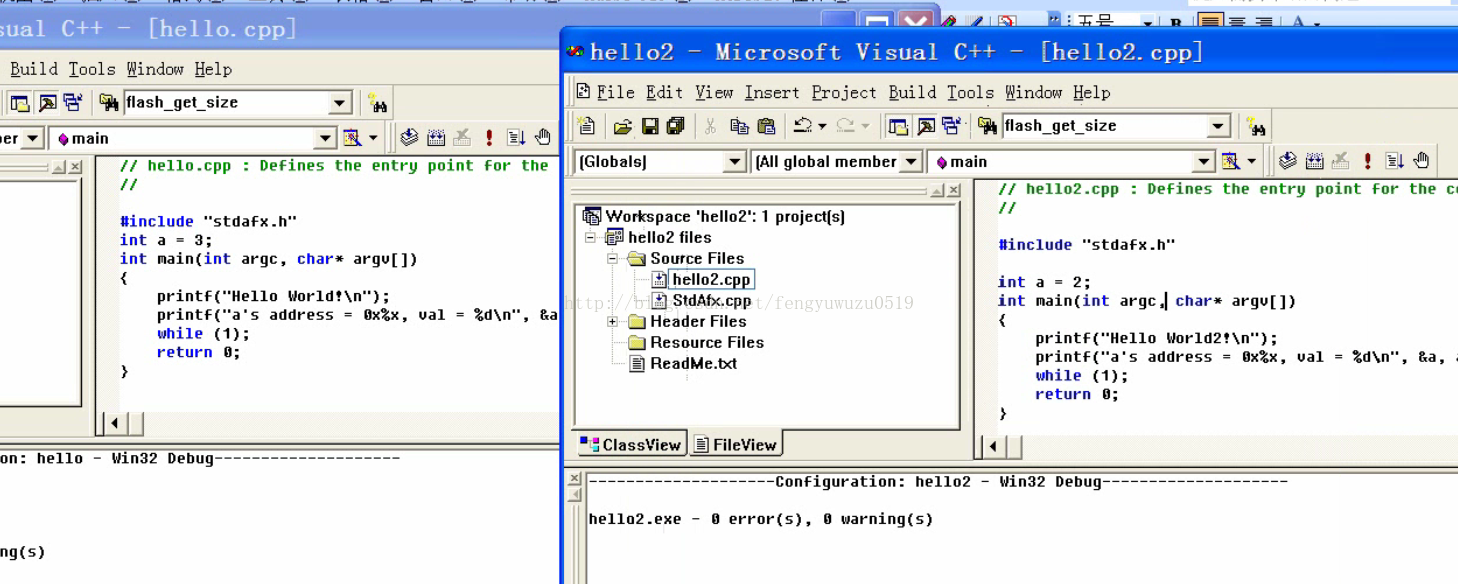
Task: Open the Tools menu in hello window
Action: (92, 69)
